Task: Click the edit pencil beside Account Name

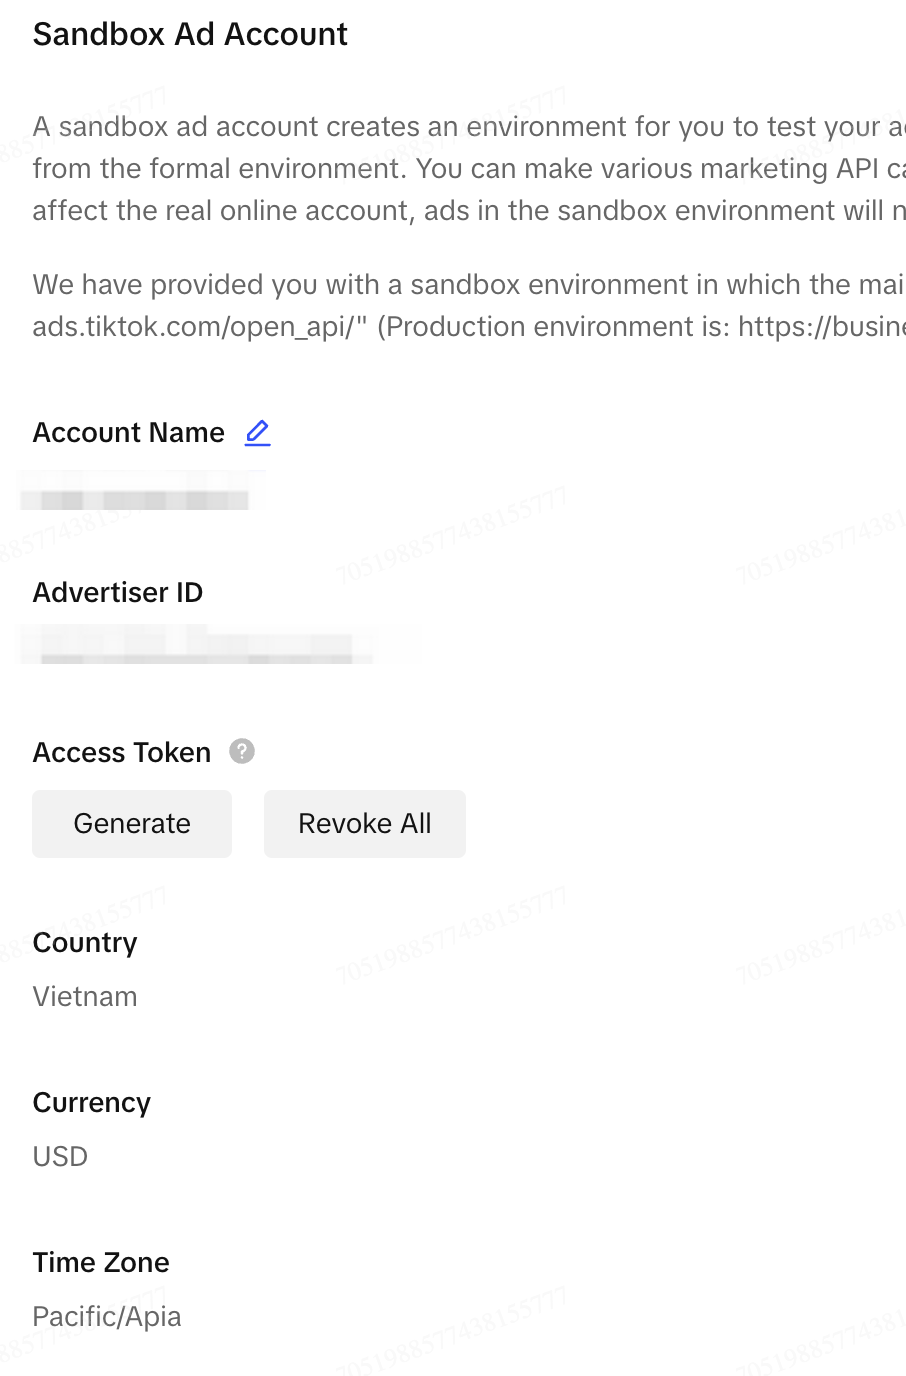Action: 258,432
